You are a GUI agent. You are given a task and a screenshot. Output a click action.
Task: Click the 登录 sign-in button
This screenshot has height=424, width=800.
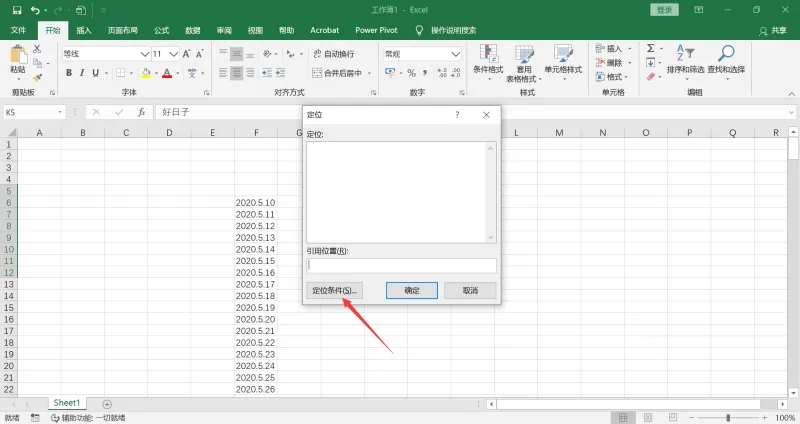point(664,10)
